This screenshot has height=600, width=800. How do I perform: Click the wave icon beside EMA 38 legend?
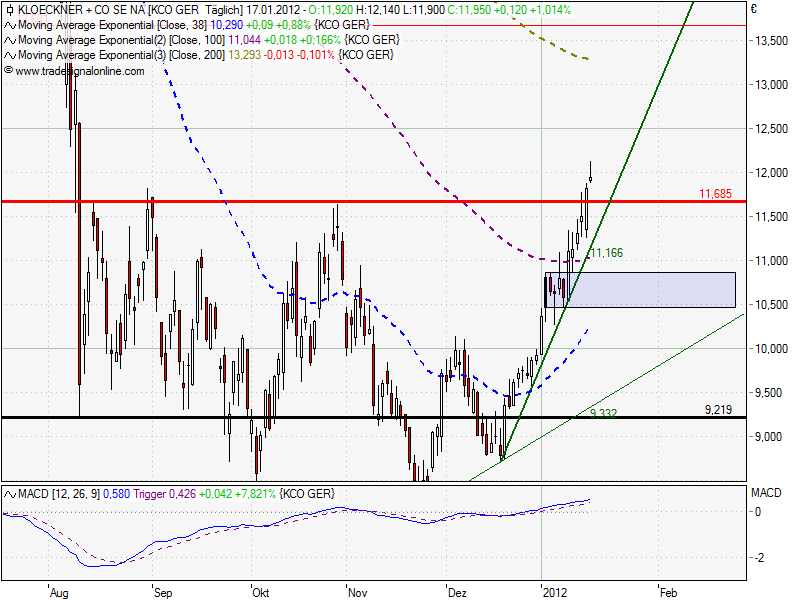(10, 26)
